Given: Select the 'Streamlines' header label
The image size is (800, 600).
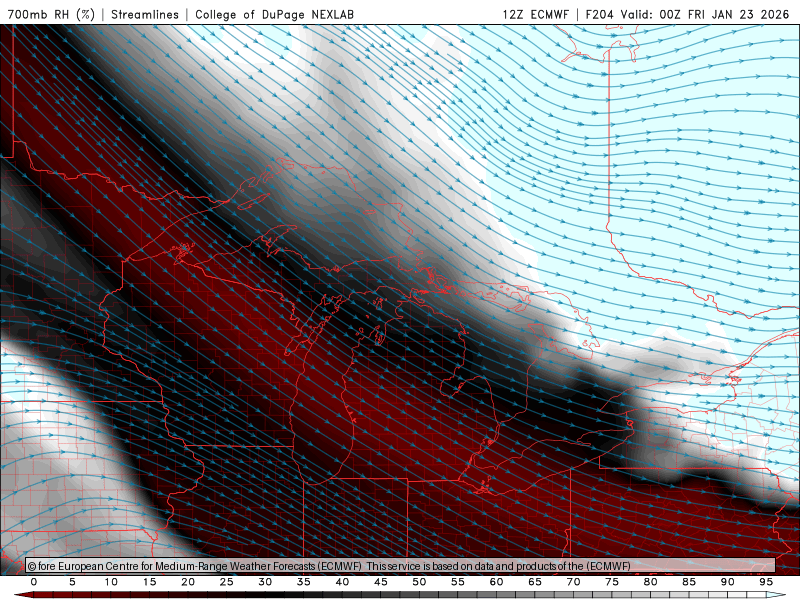Looking at the screenshot, I should tap(145, 14).
